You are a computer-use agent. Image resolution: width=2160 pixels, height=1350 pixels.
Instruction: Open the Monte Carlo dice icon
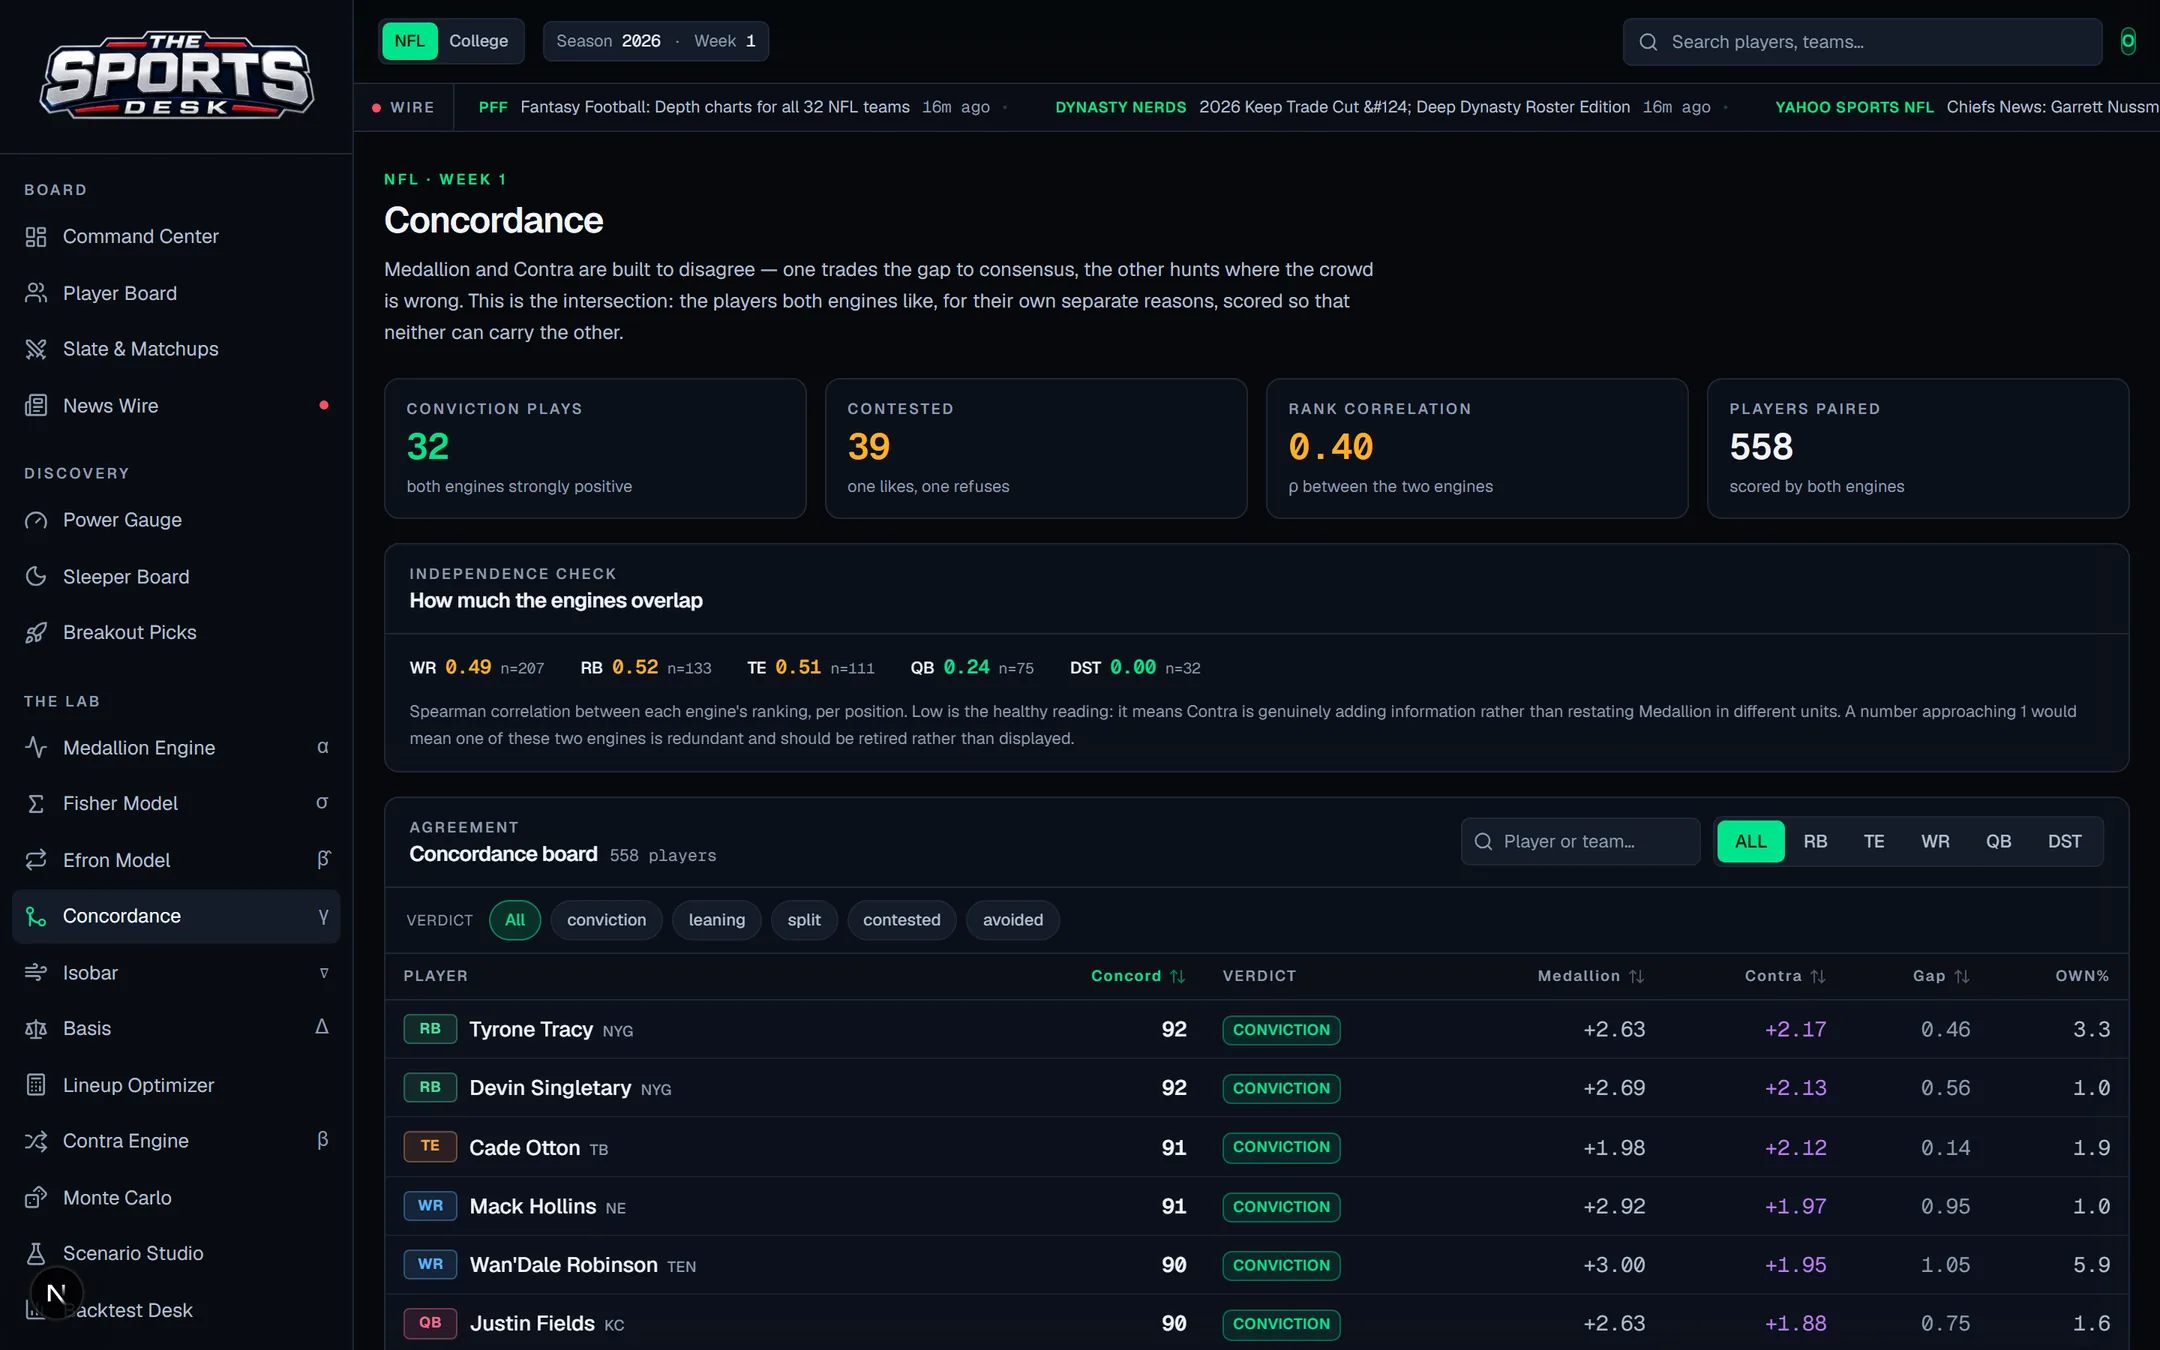point(36,1198)
